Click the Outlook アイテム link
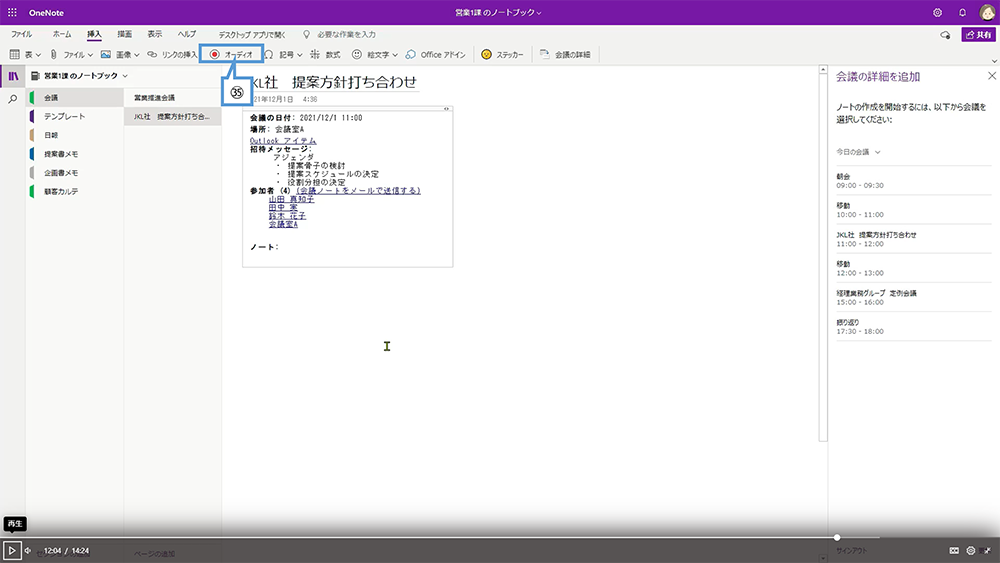 [x=283, y=141]
